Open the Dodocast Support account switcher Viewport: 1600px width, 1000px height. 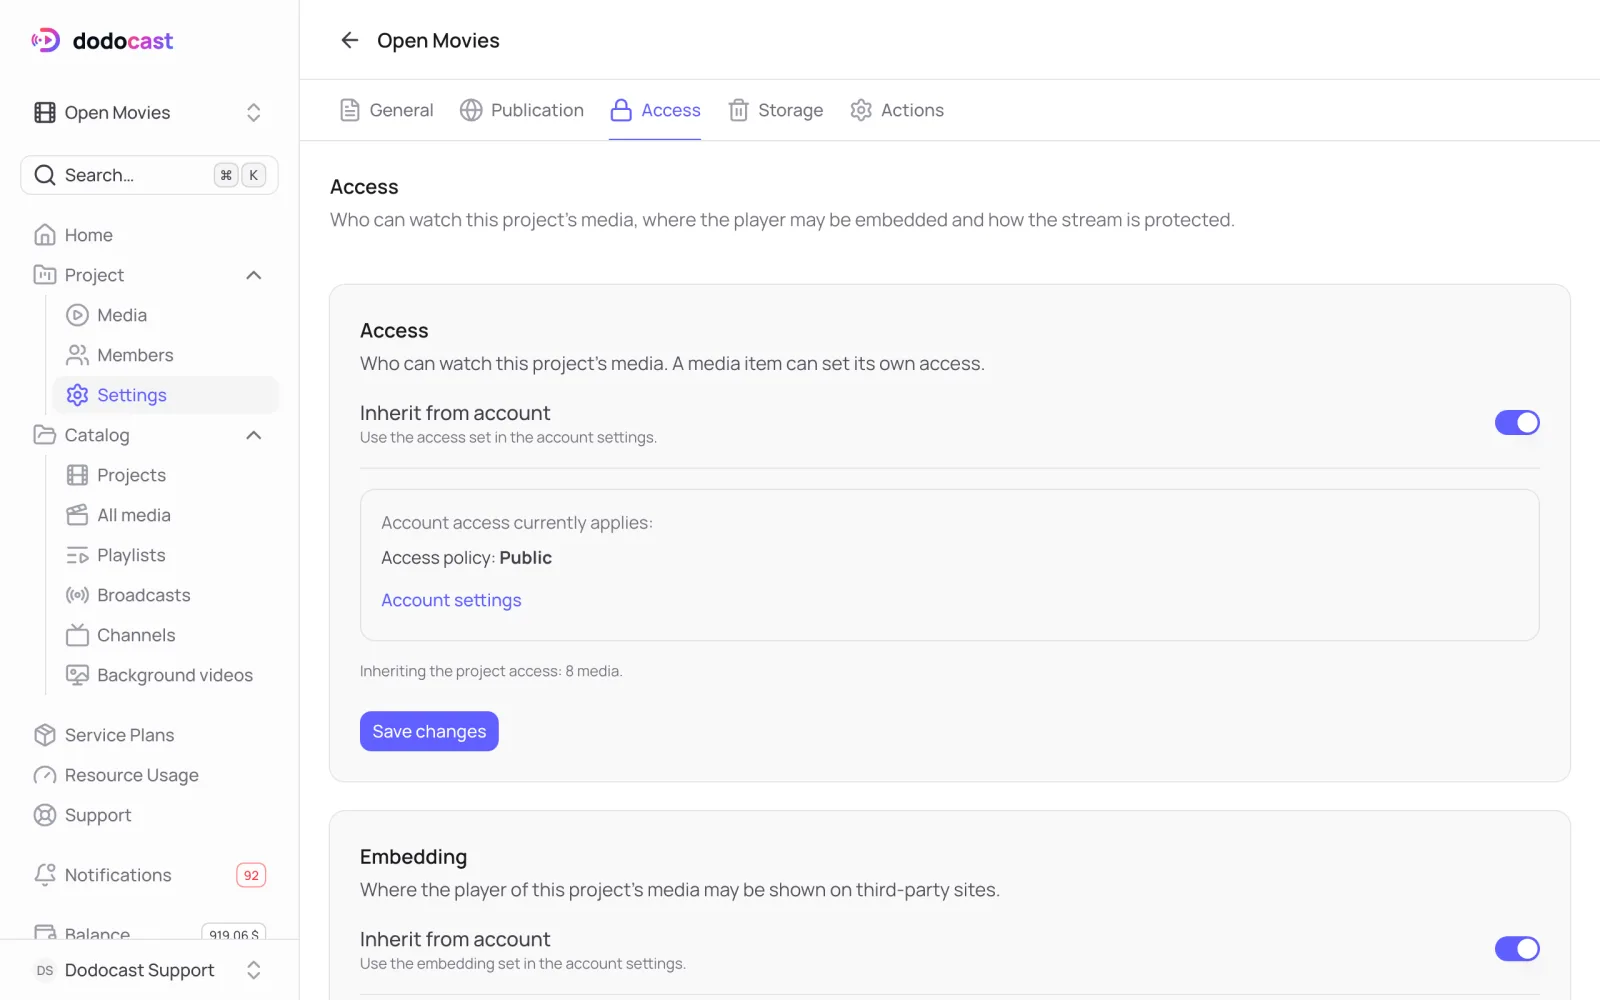click(150, 970)
